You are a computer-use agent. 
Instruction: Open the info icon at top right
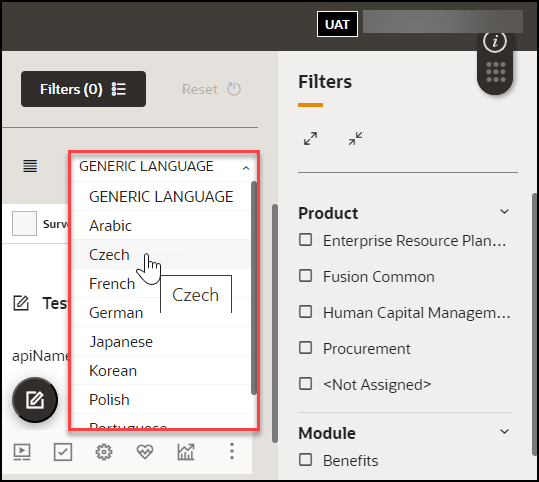point(495,42)
